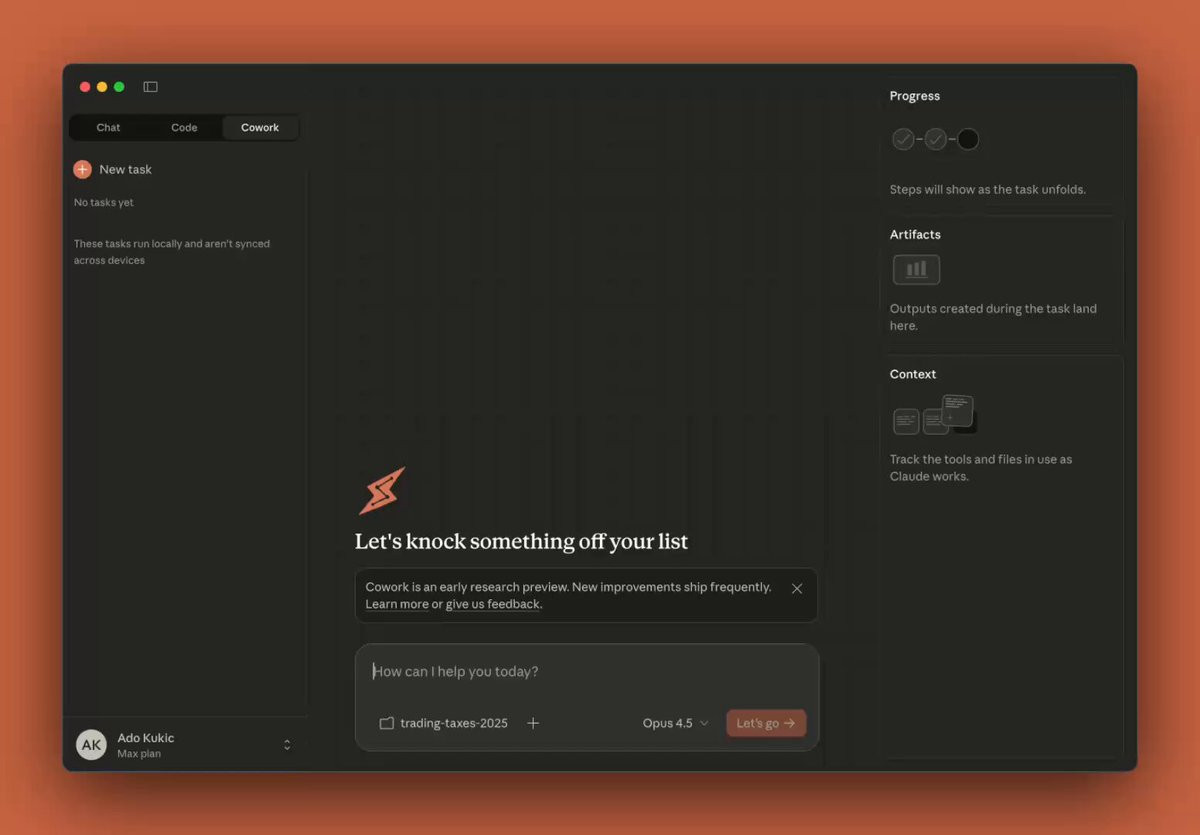Click the orange lightning bolt logo
The width and height of the screenshot is (1200, 835).
tap(382, 491)
